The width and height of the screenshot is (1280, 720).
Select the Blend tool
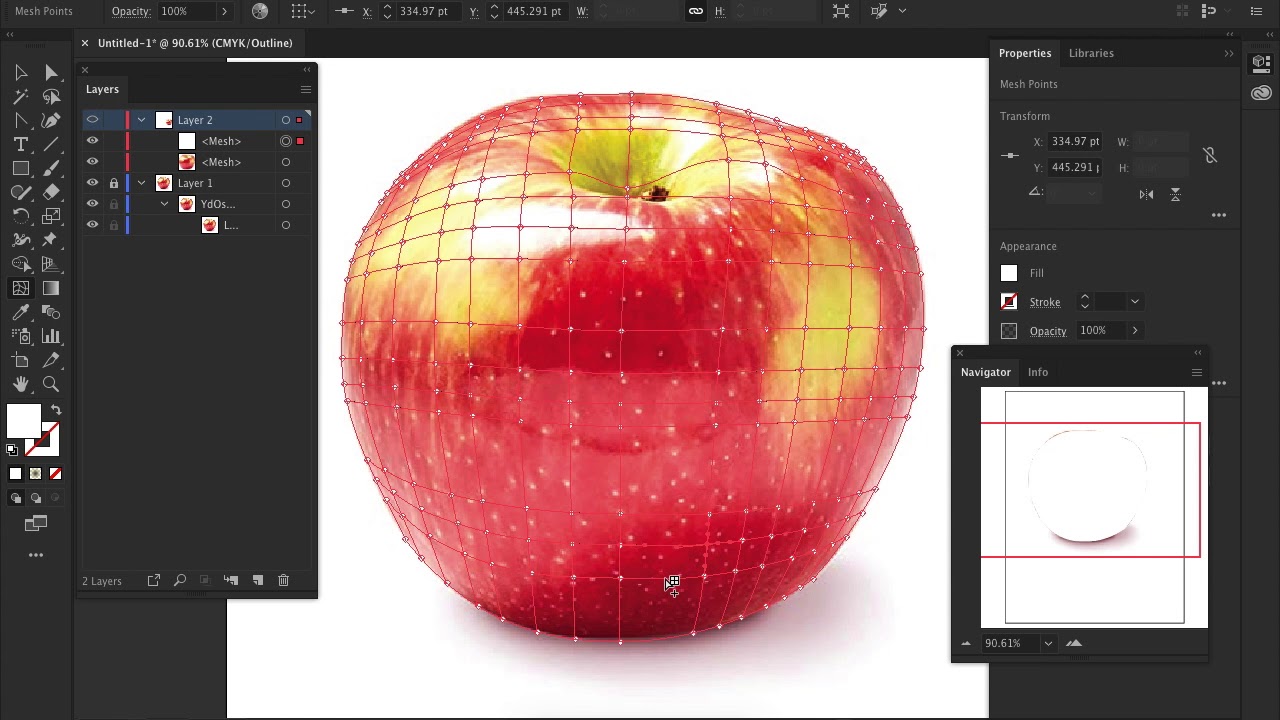pyautogui.click(x=51, y=312)
